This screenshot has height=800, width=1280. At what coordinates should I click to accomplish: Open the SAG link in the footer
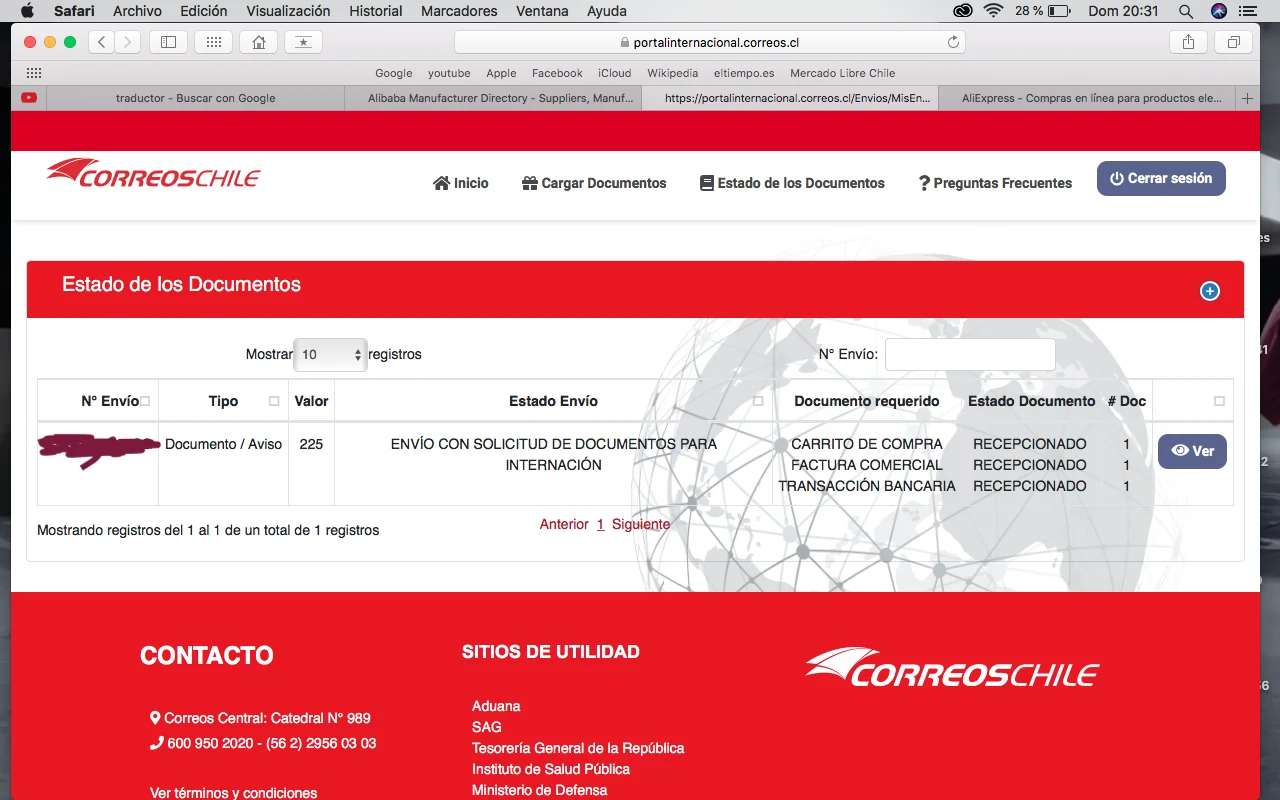coord(487,727)
